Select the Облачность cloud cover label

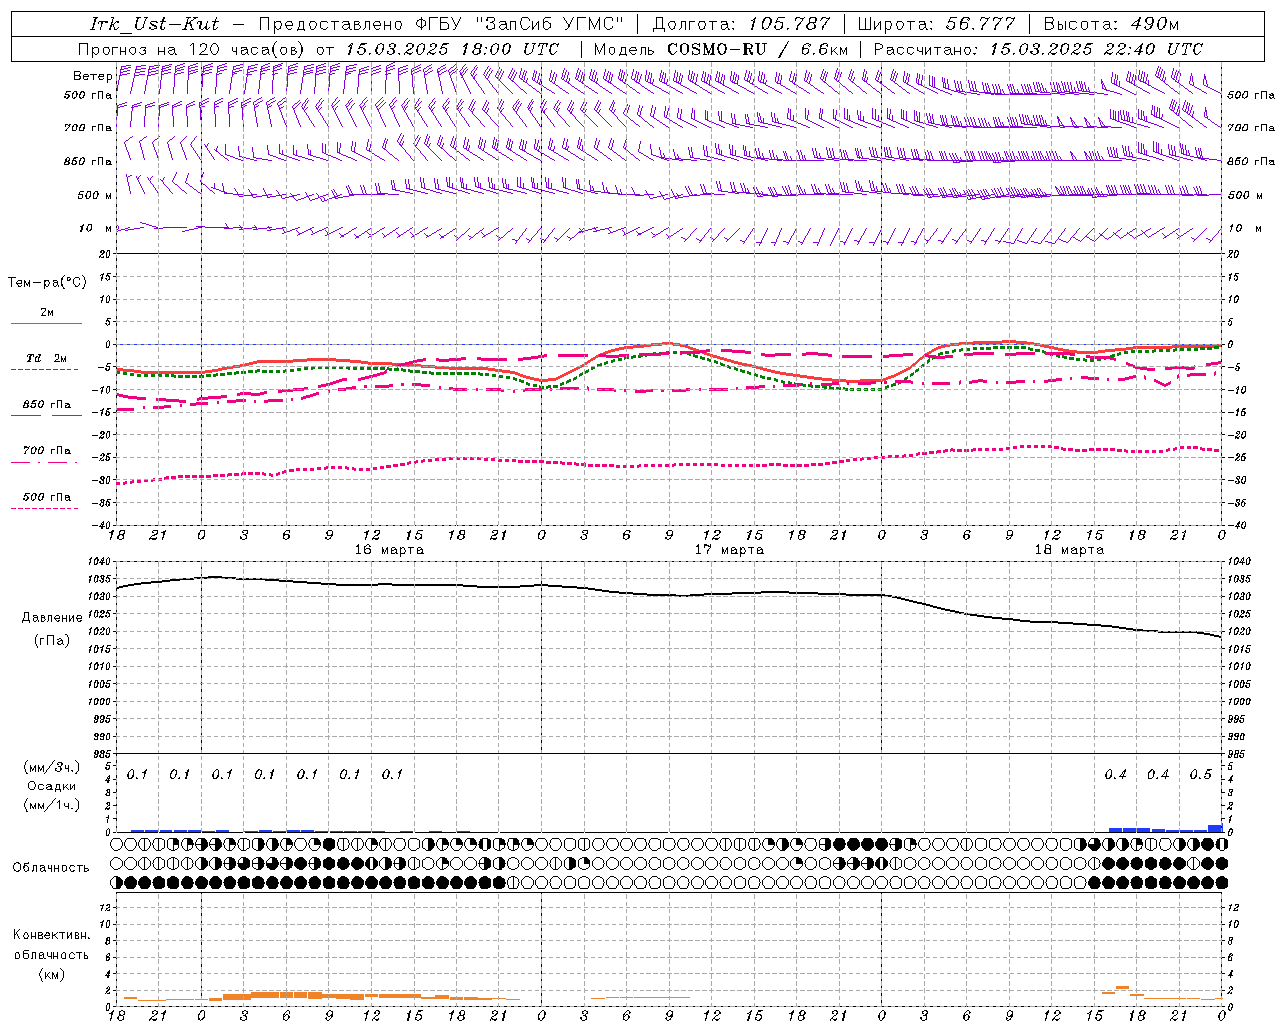(x=51, y=867)
